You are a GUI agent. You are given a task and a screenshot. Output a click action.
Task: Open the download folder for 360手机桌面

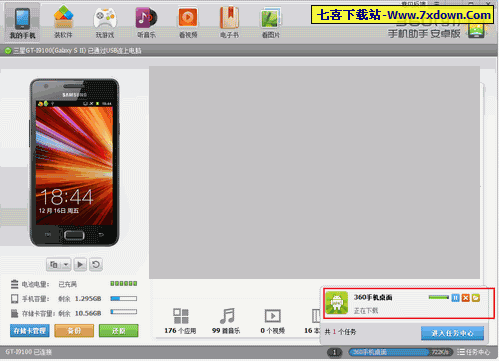point(476,298)
